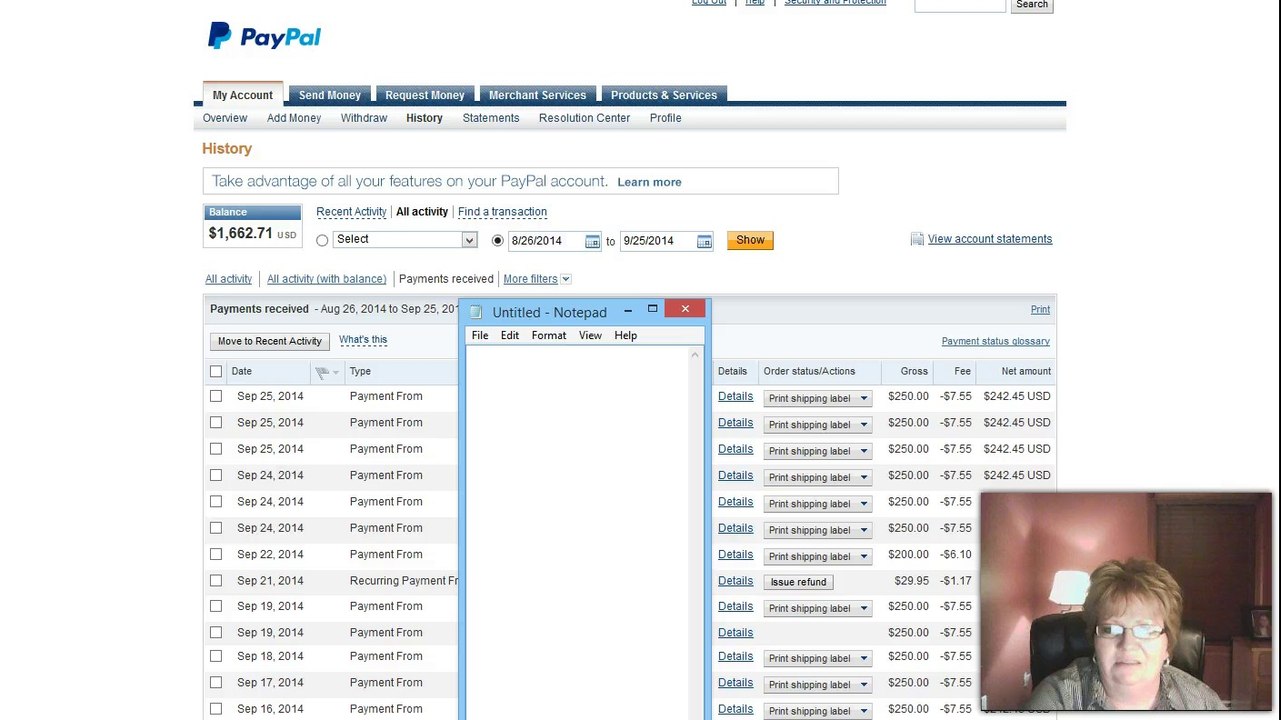Screen dimensions: 1281x720
Task: Open the View account statements link
Action: click(990, 239)
